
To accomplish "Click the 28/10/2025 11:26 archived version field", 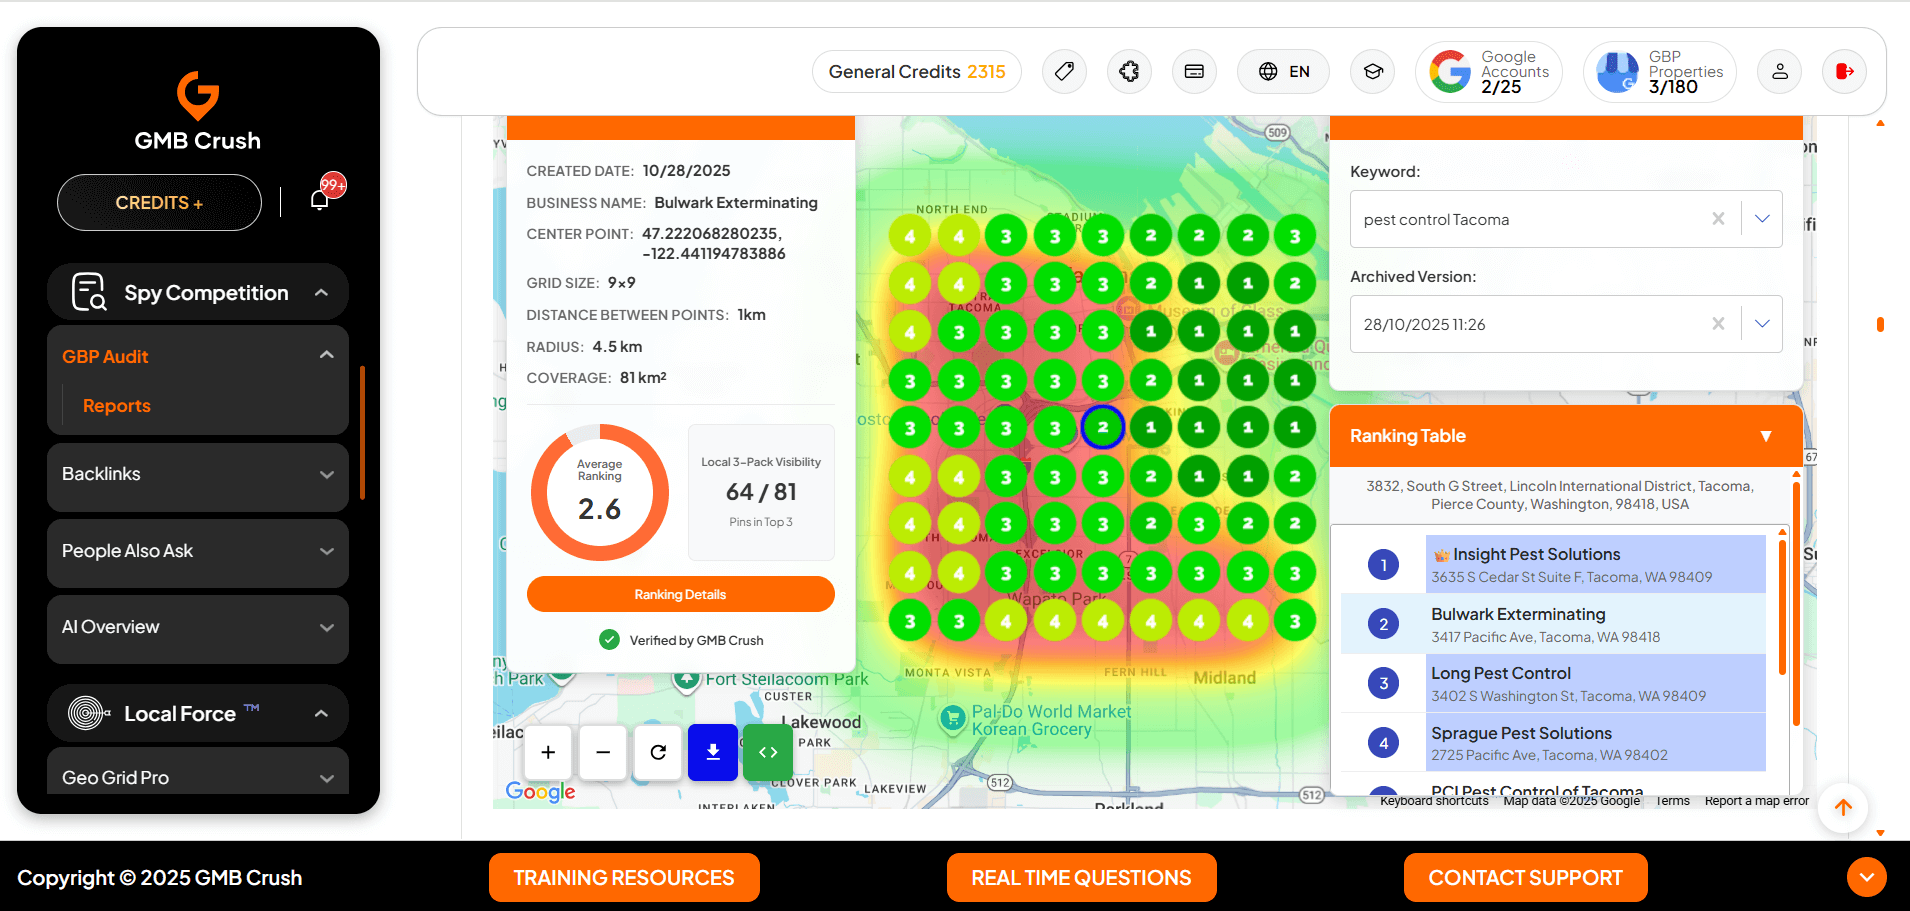I will coord(1566,324).
